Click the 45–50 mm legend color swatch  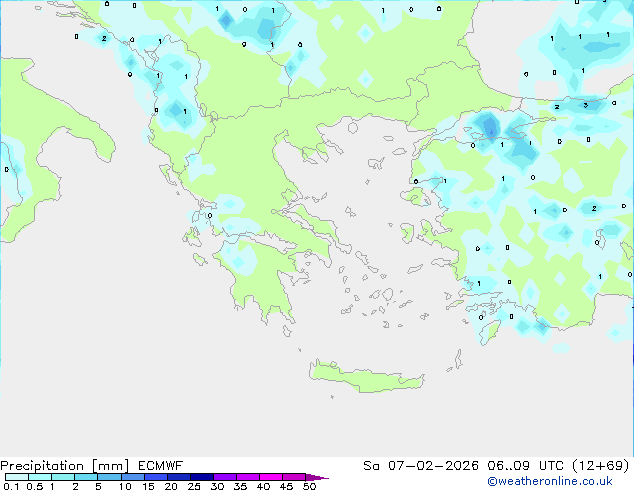coord(294,477)
